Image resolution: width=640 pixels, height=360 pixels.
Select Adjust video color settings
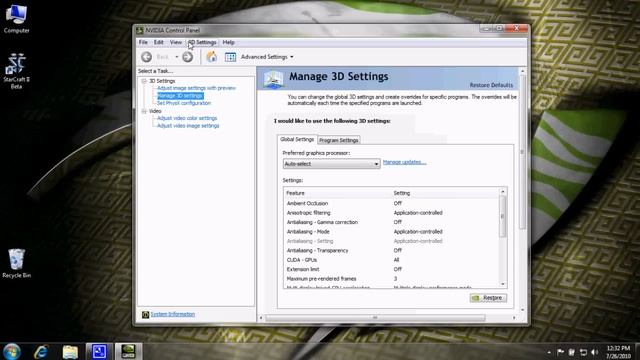(x=187, y=118)
